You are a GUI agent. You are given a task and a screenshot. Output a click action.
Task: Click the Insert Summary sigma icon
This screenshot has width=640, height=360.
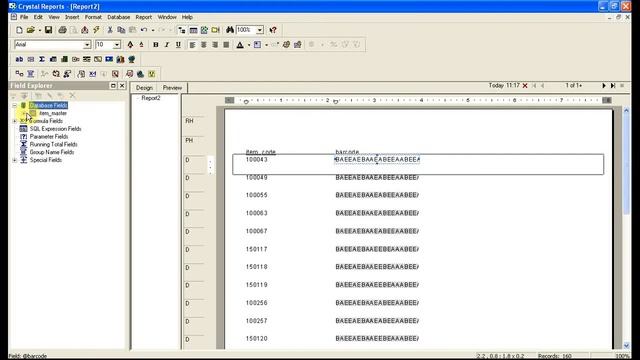tap(42, 59)
